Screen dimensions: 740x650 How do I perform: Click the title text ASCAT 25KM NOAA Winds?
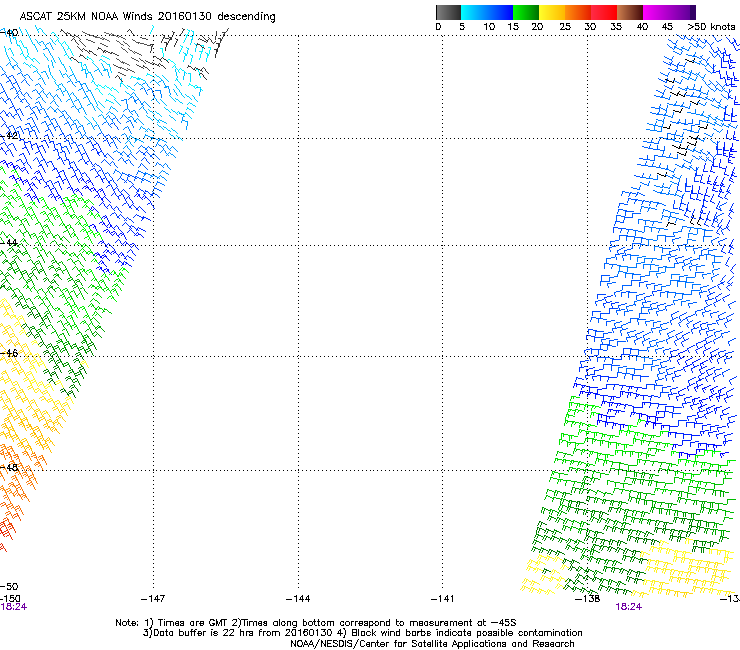(x=87, y=16)
